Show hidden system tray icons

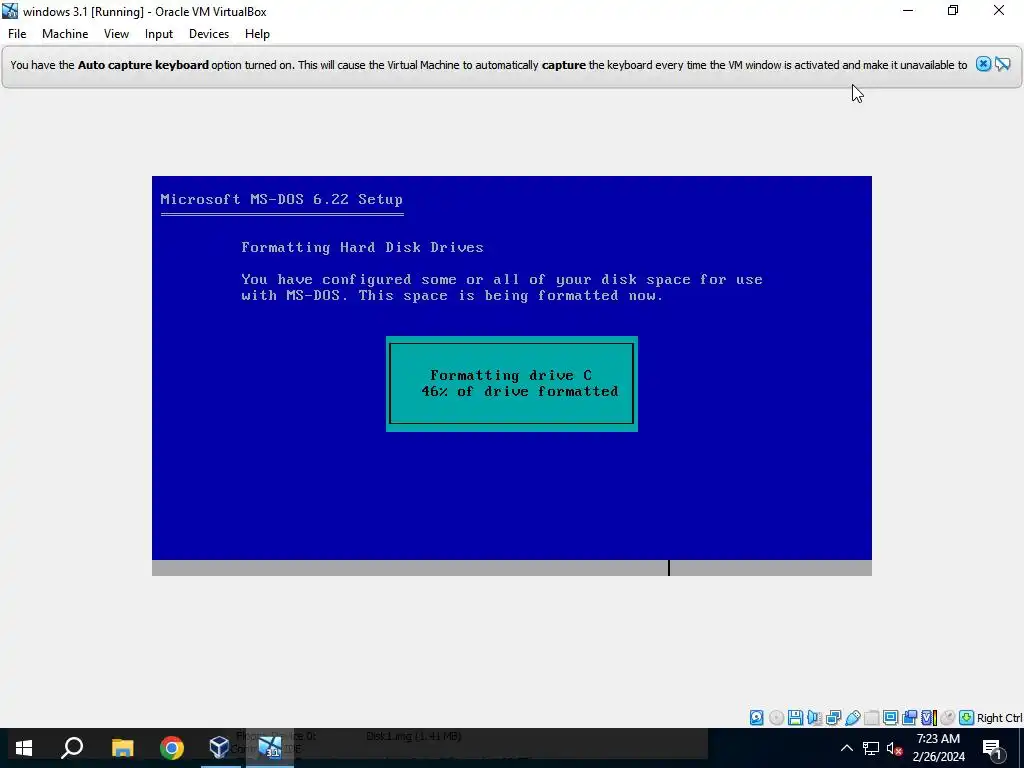point(846,748)
